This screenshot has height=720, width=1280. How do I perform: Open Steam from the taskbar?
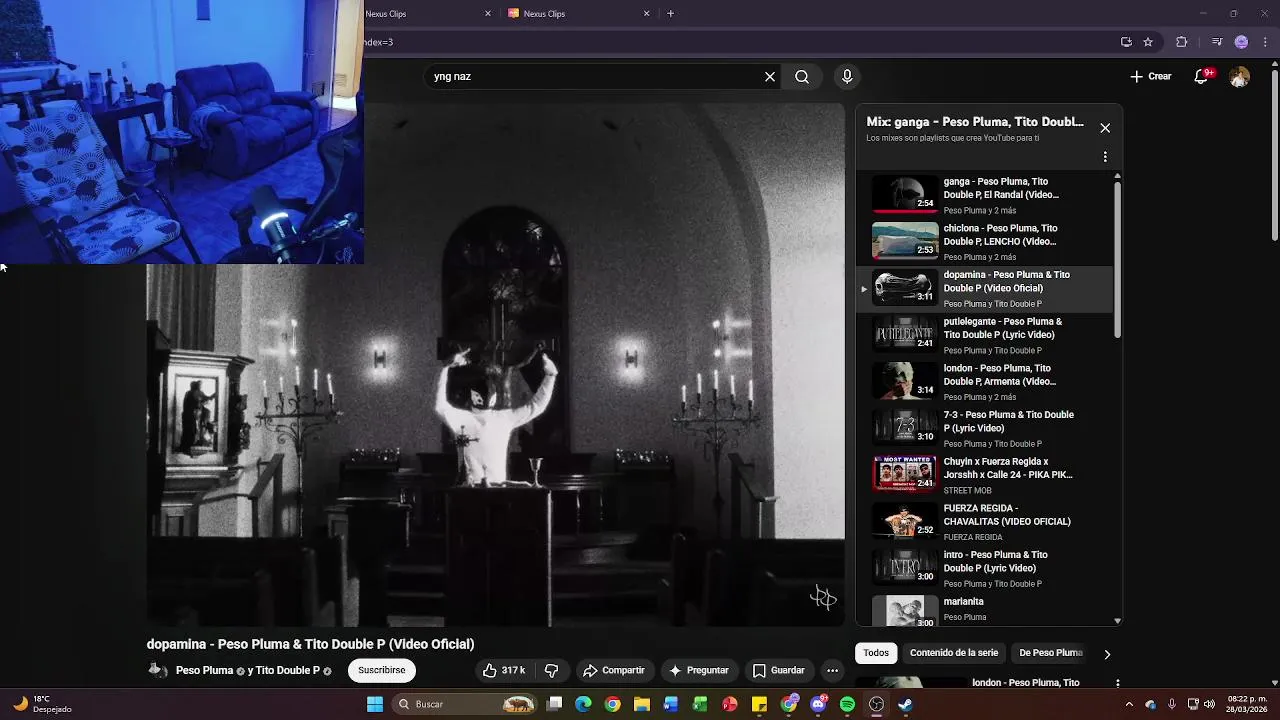tap(905, 704)
